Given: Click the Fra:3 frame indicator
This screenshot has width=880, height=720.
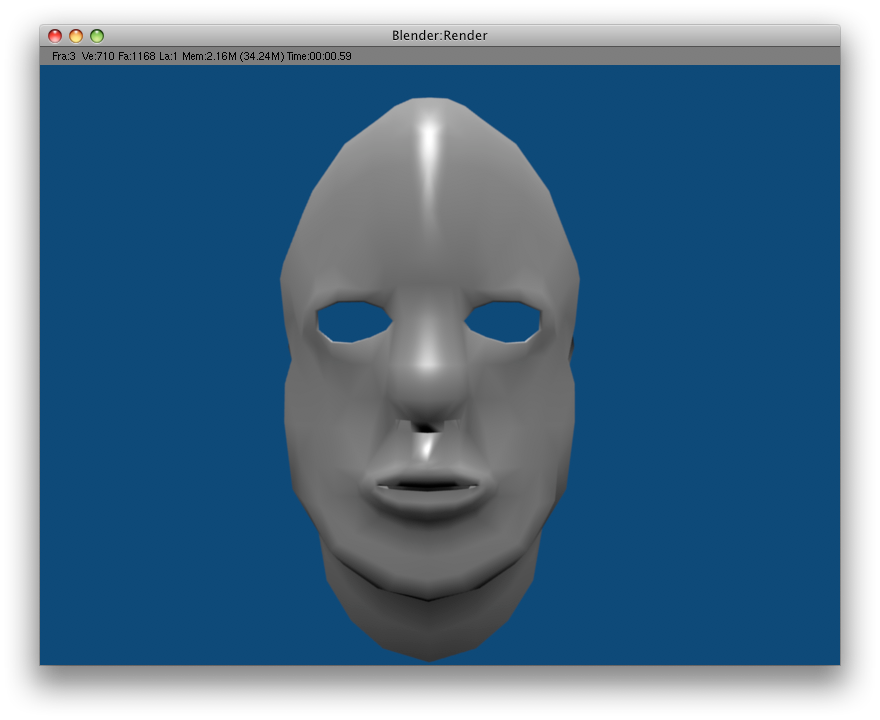Looking at the screenshot, I should click(x=63, y=56).
